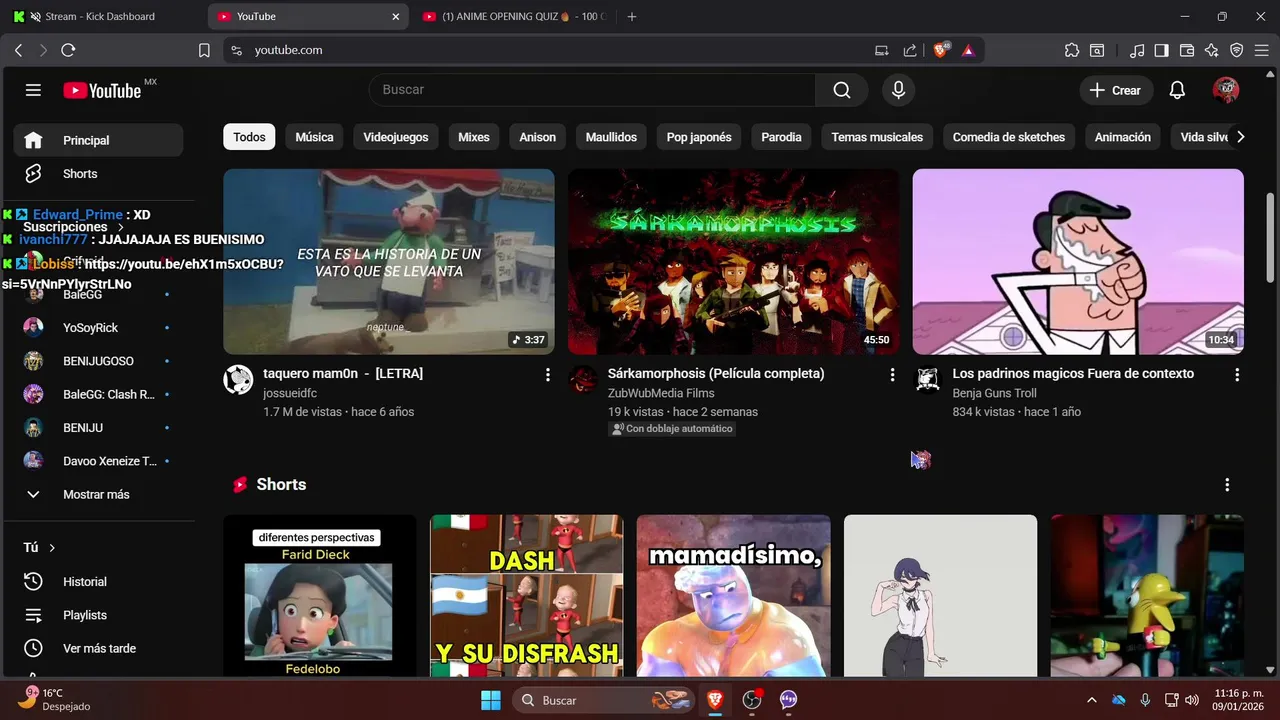Open the account avatar menu
Viewport: 1280px width, 720px height.
click(1226, 90)
